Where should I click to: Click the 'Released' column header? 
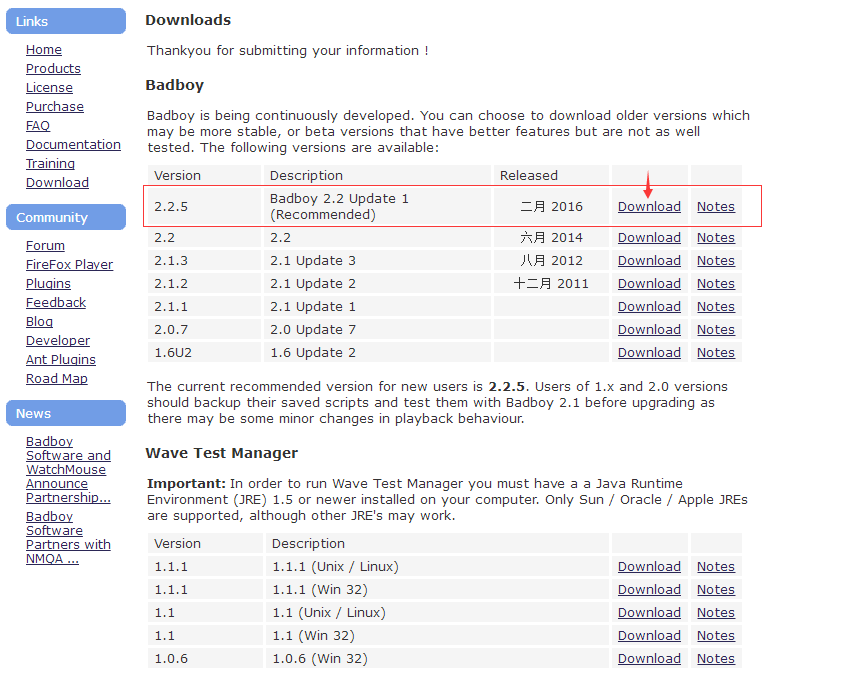pyautogui.click(x=551, y=175)
